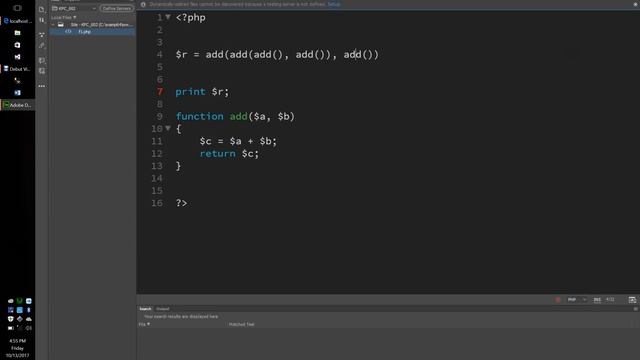
Task: Click the live preview icon in status bar
Action: [632, 300]
